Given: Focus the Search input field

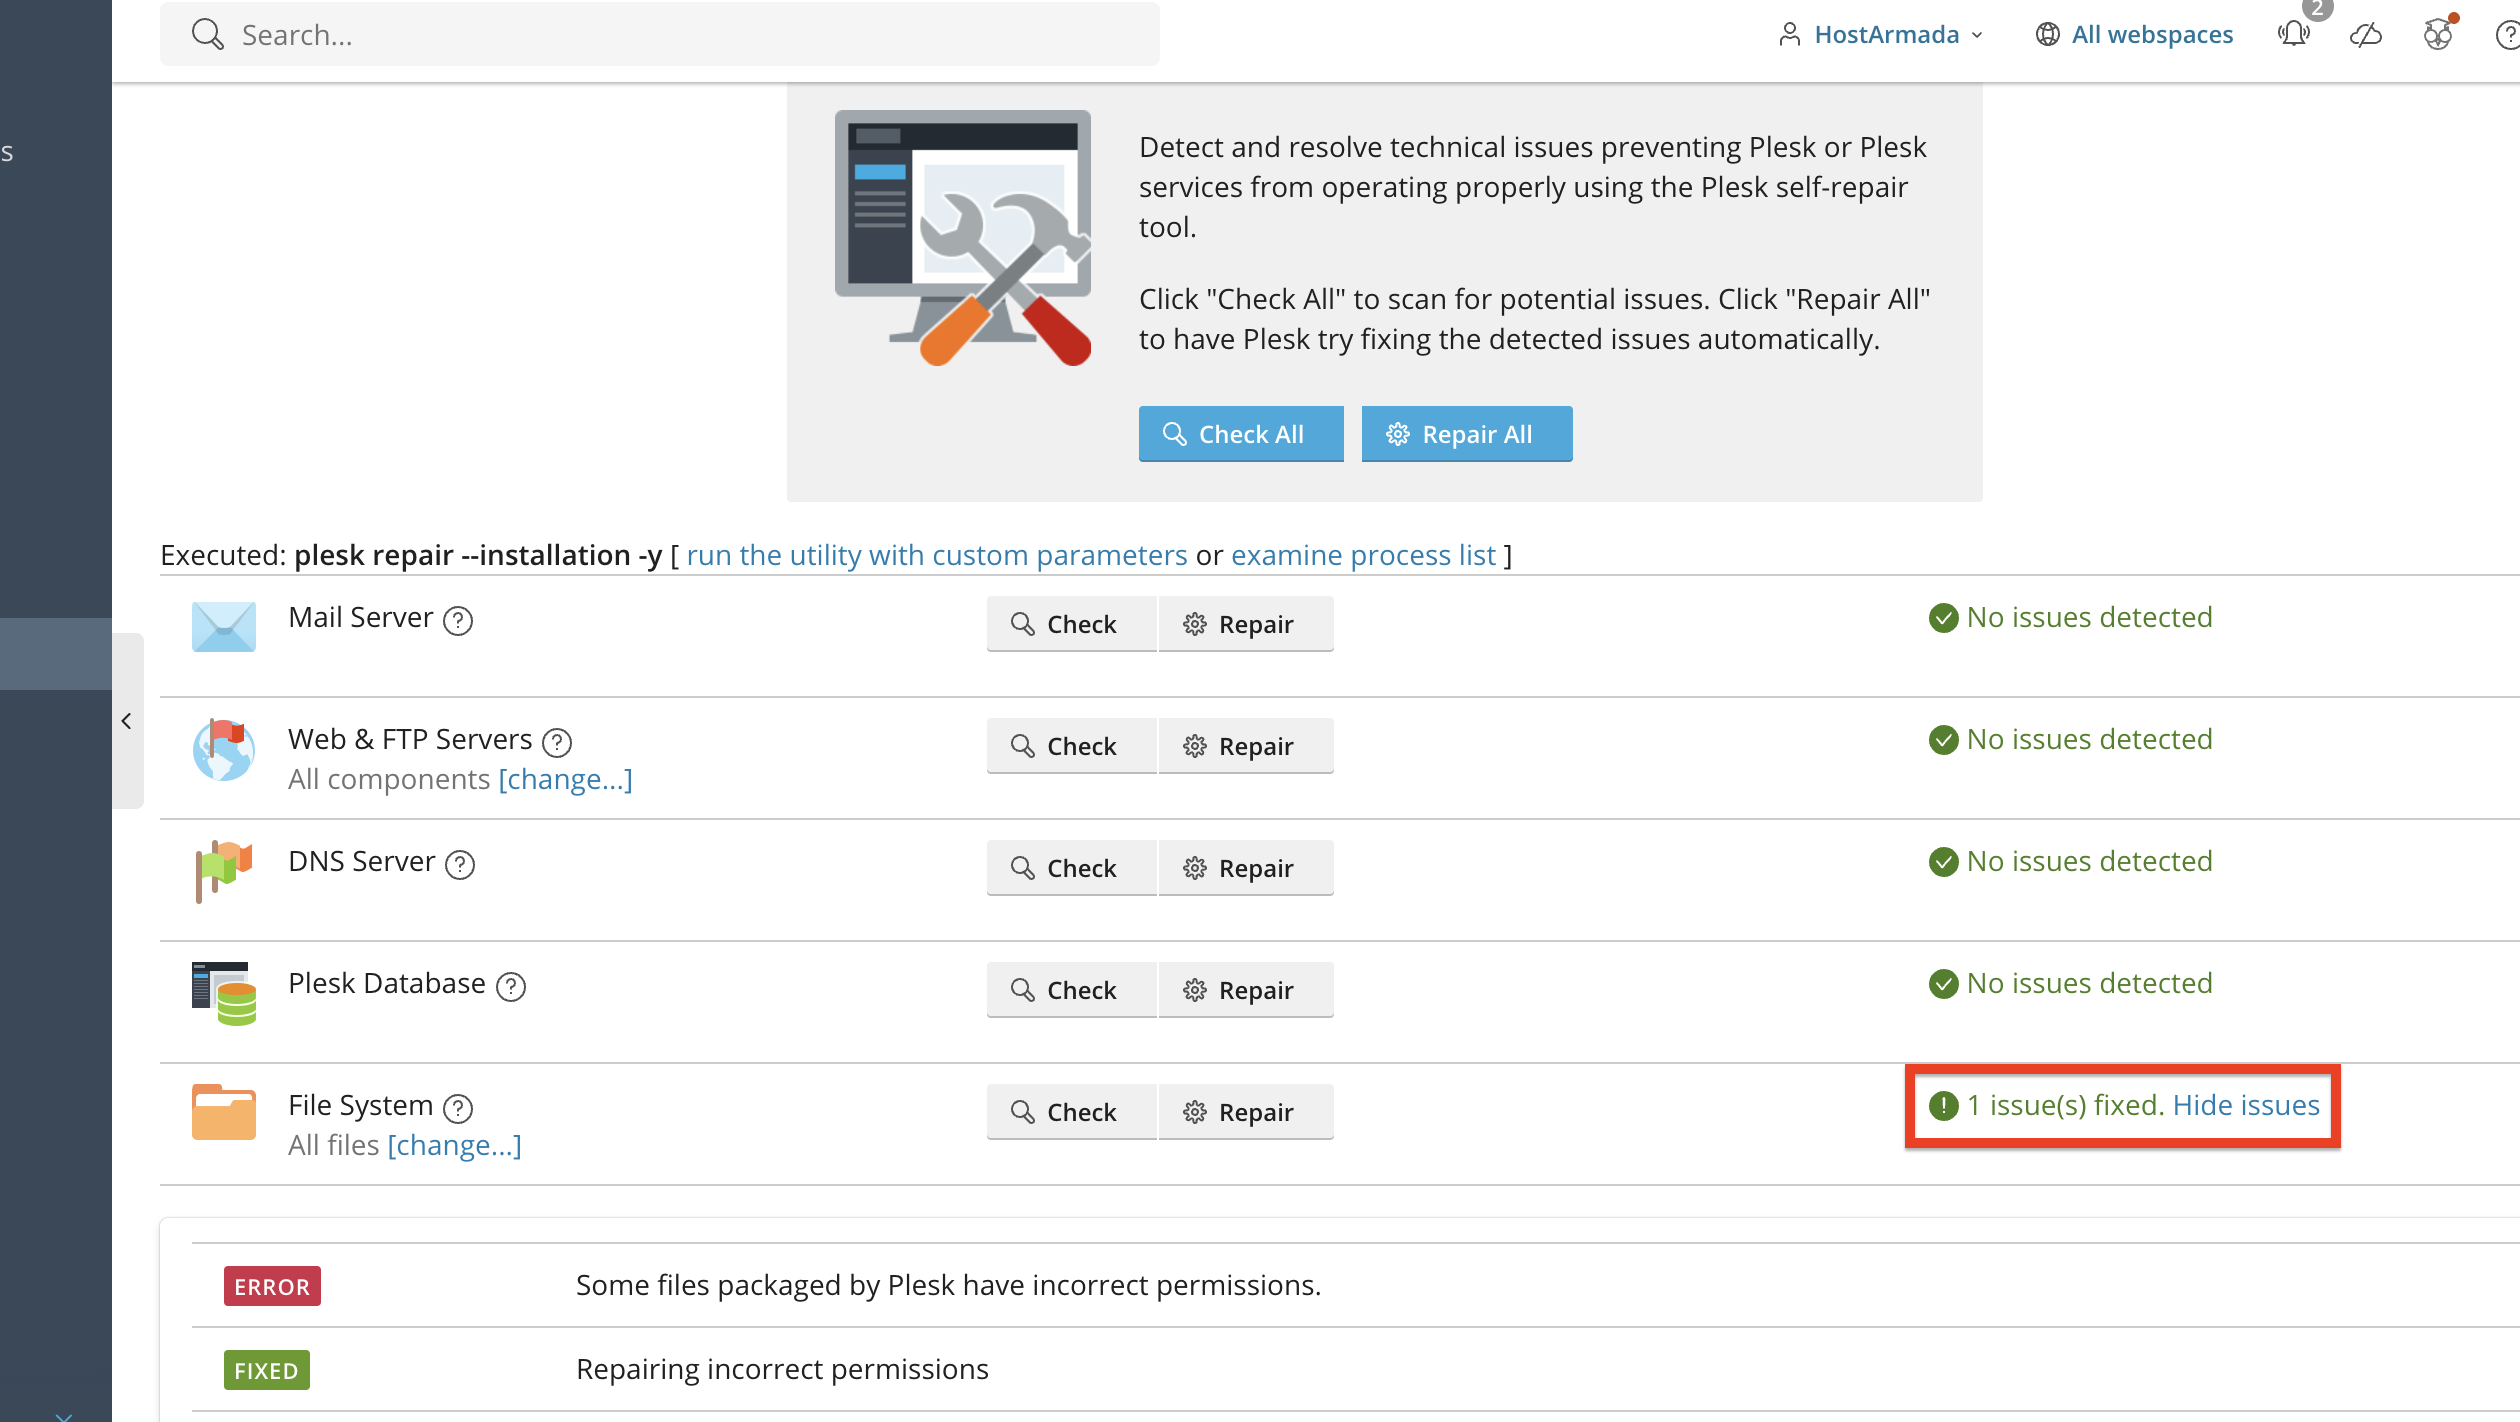Looking at the screenshot, I should point(660,35).
